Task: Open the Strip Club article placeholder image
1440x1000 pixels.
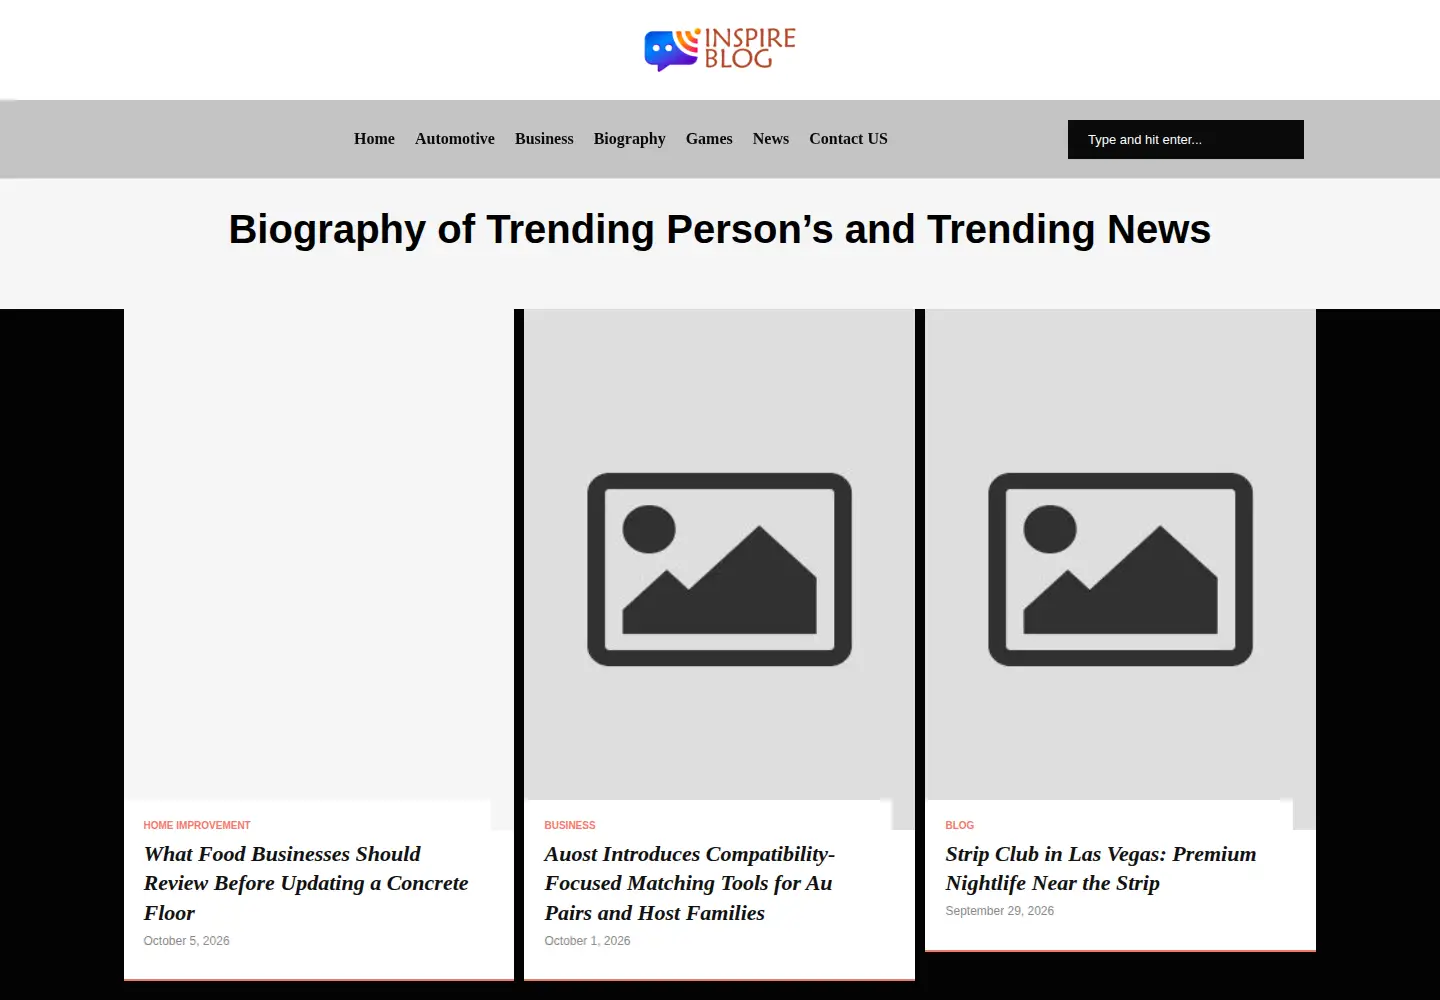Action: coord(1120,569)
